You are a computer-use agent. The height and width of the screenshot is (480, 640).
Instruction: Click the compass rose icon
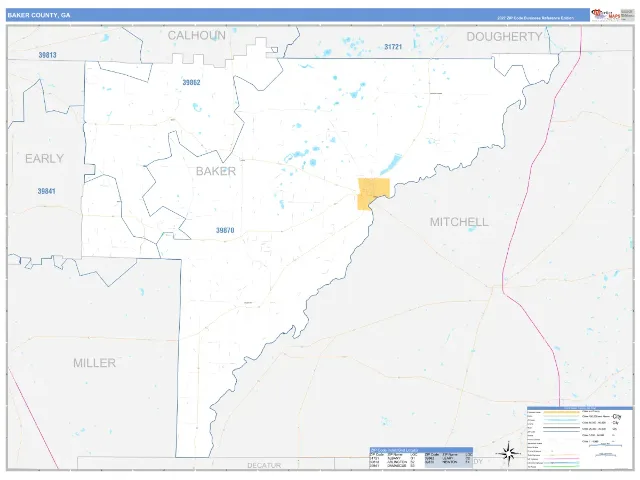coord(509,453)
